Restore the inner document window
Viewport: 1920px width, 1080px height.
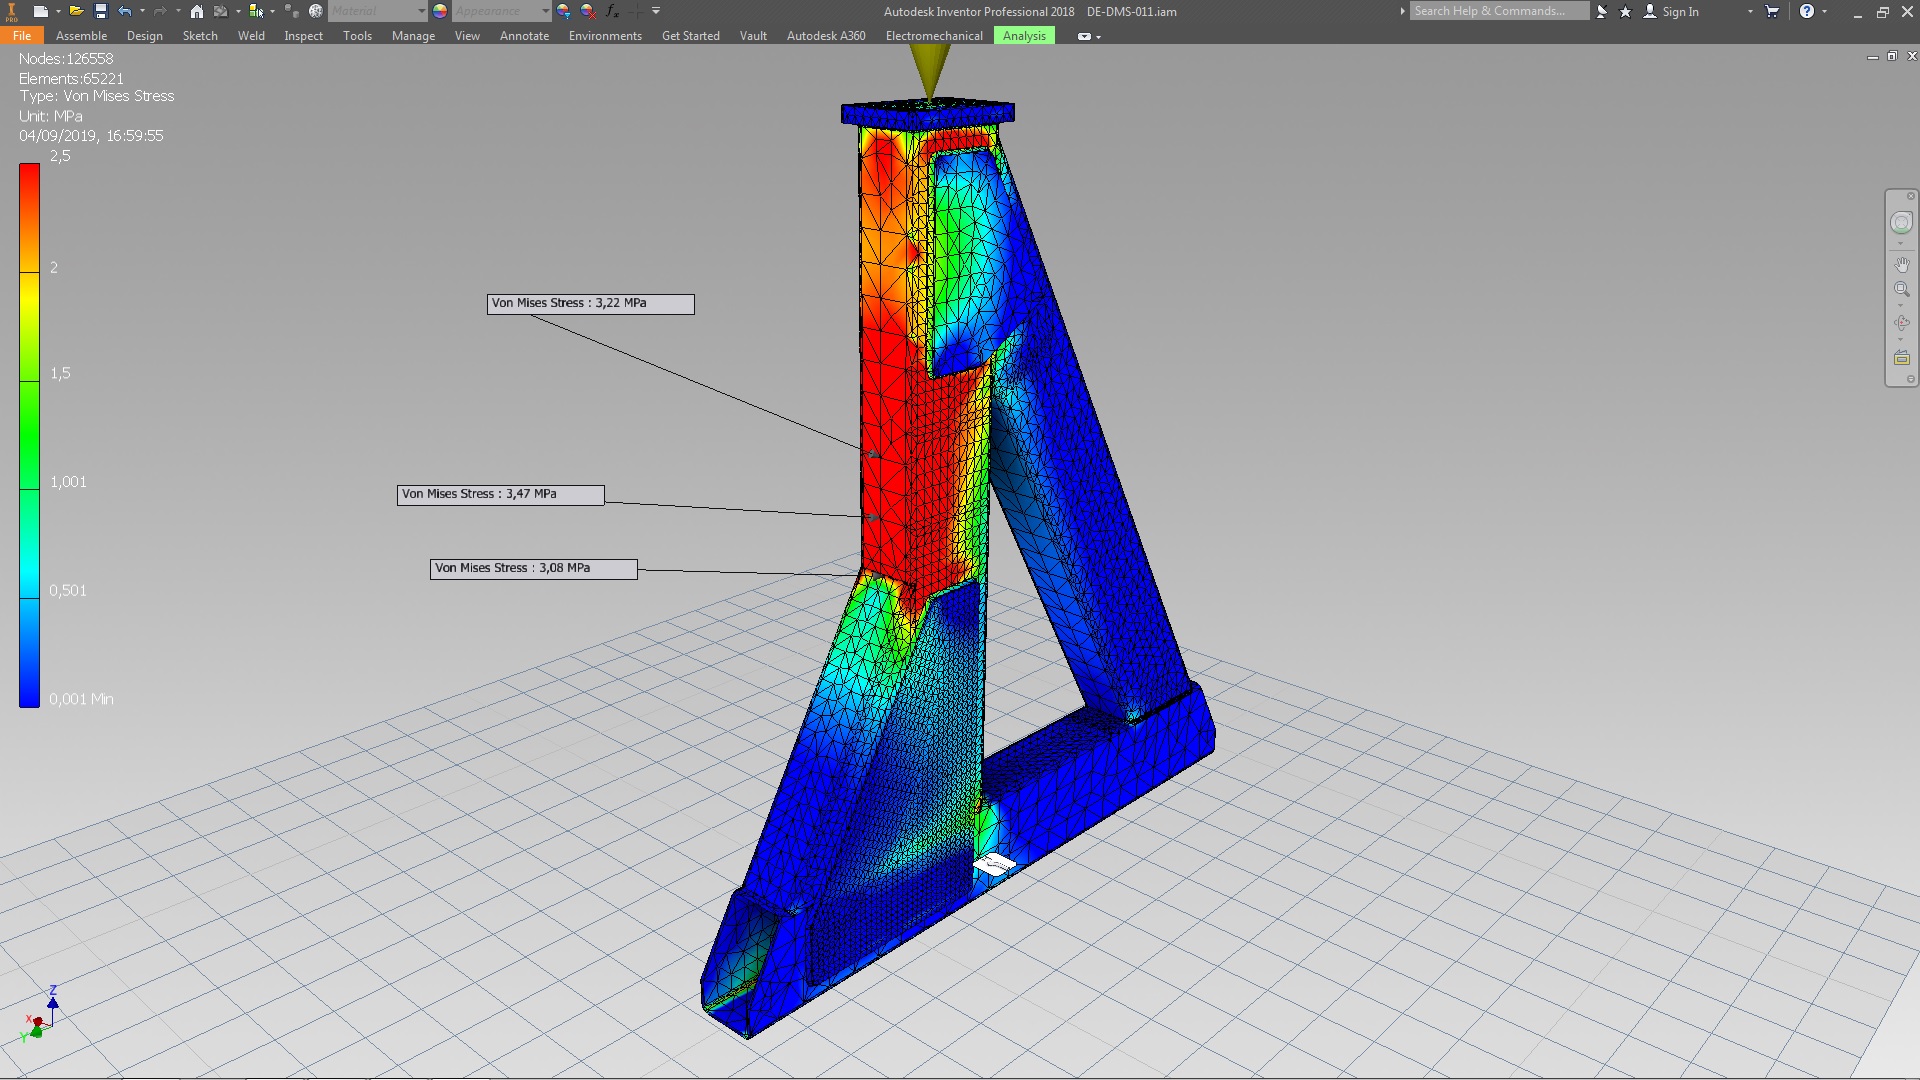1892,56
